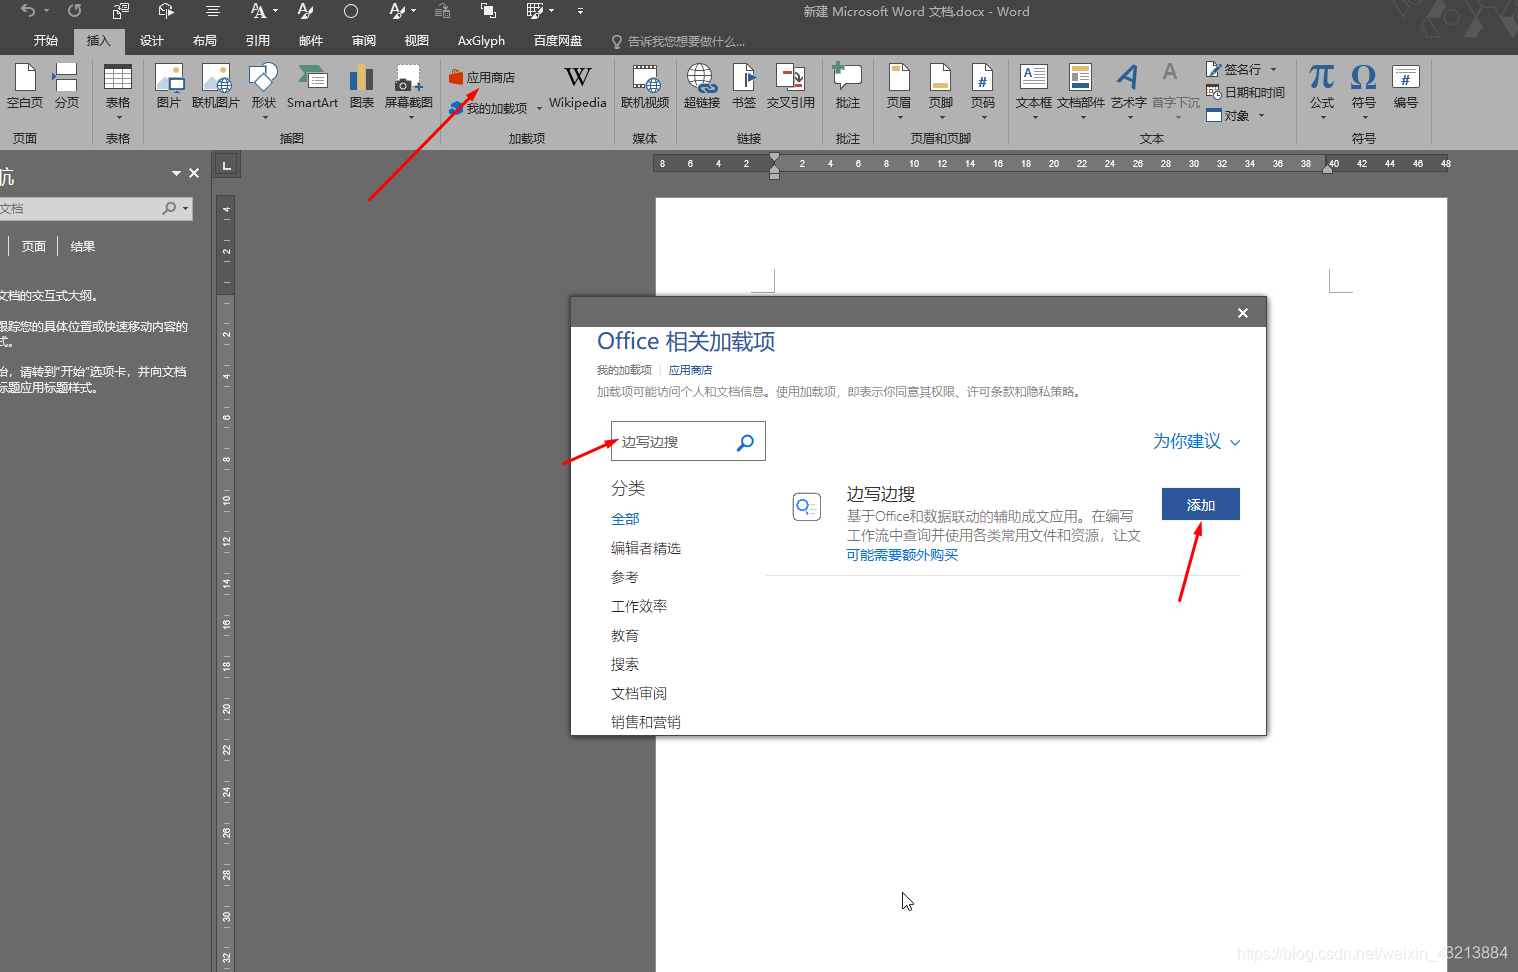Click the Tell me (告诉我您想要做什么) box
1518x972 pixels.
tap(678, 41)
